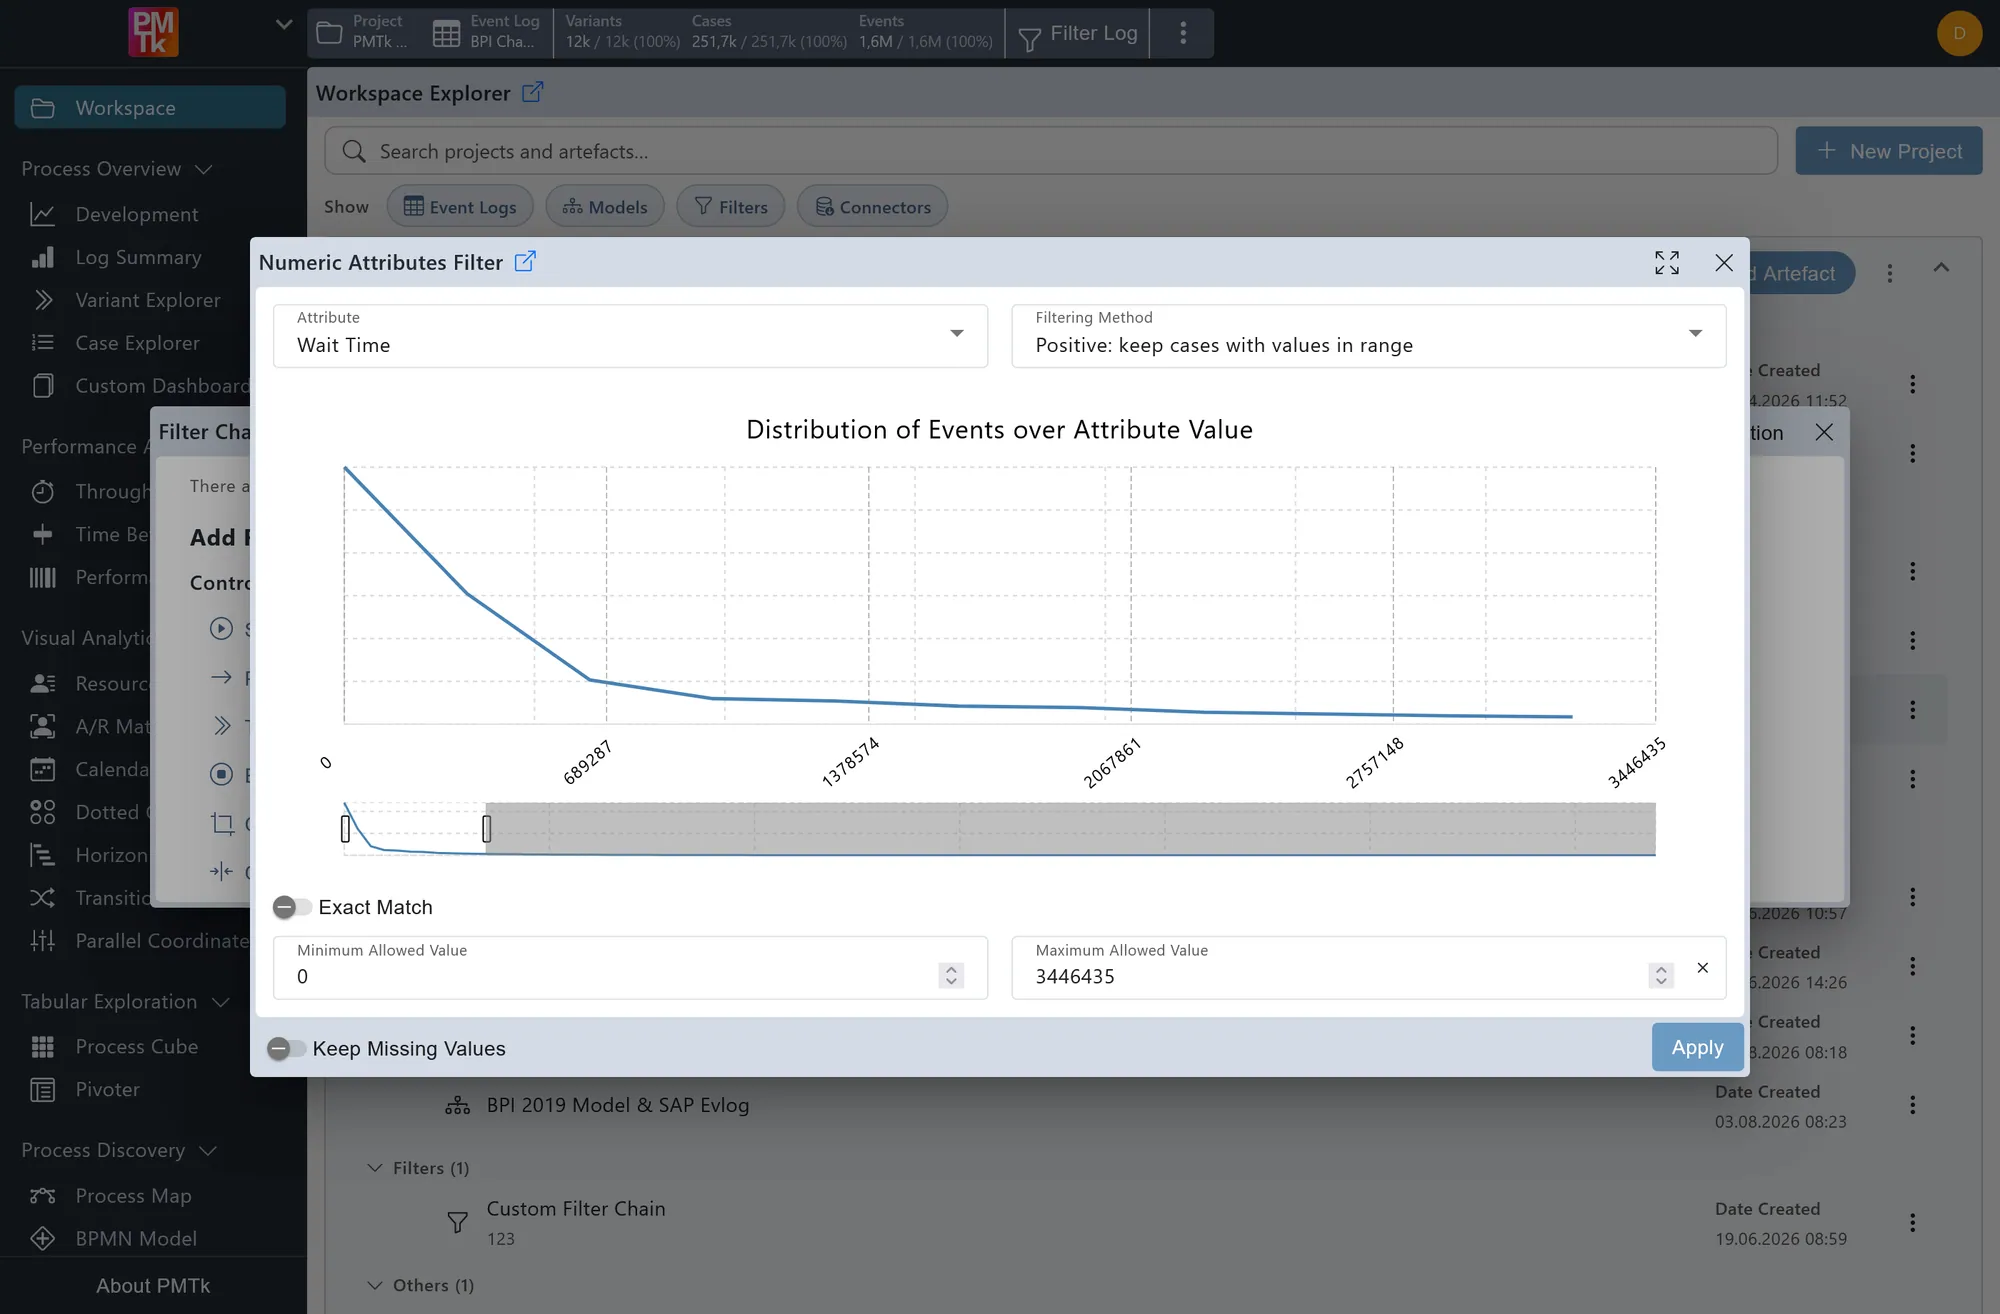The height and width of the screenshot is (1314, 2000).
Task: Open Case Explorer in the sidebar
Action: point(137,343)
